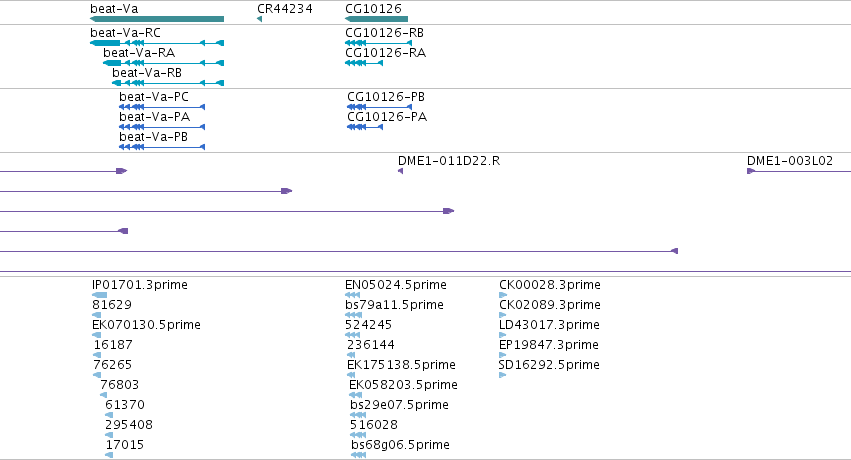Select beat-Va-PA protein feature

[x=162, y=127]
